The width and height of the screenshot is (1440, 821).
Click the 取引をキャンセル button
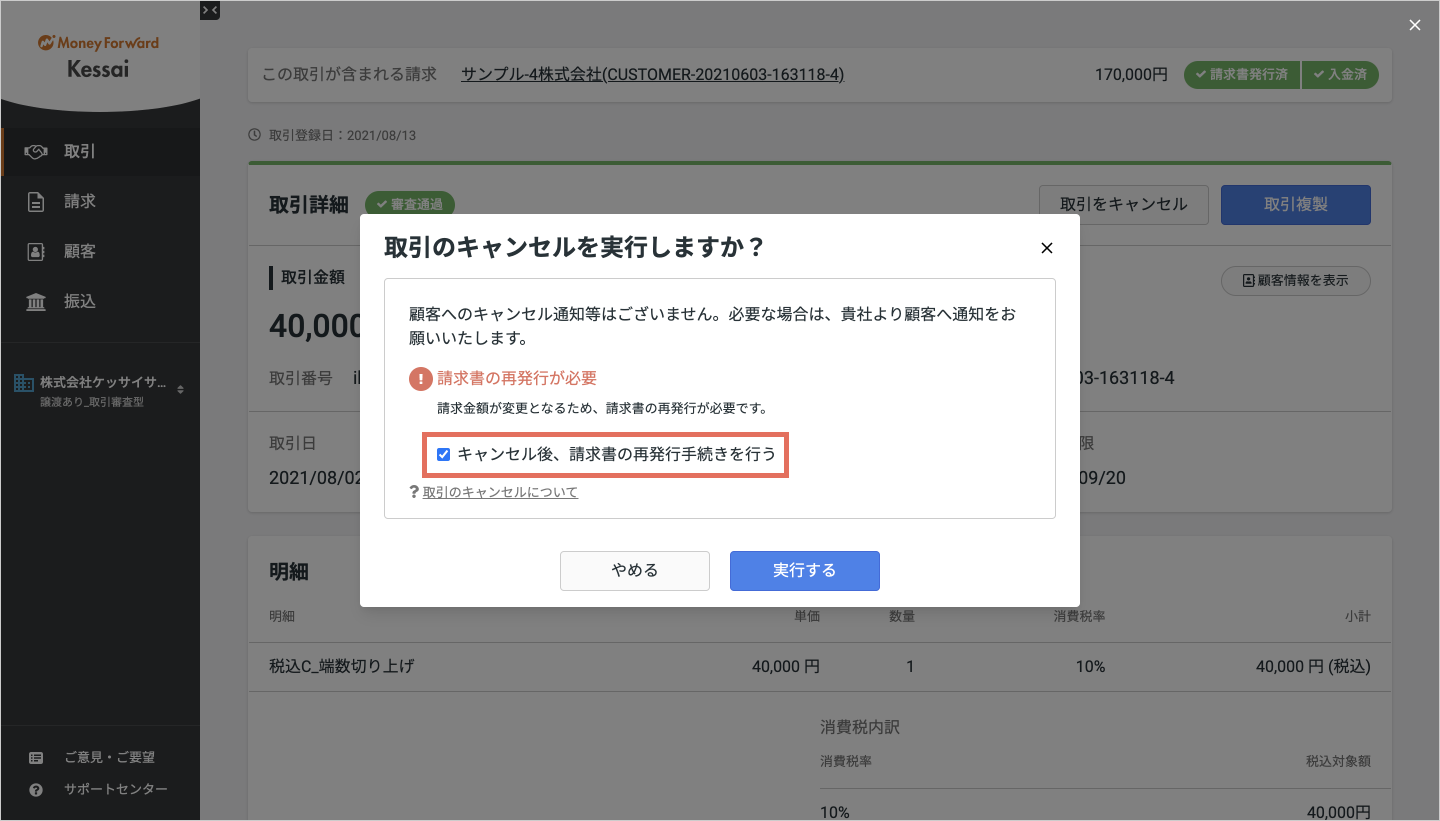coord(1124,204)
